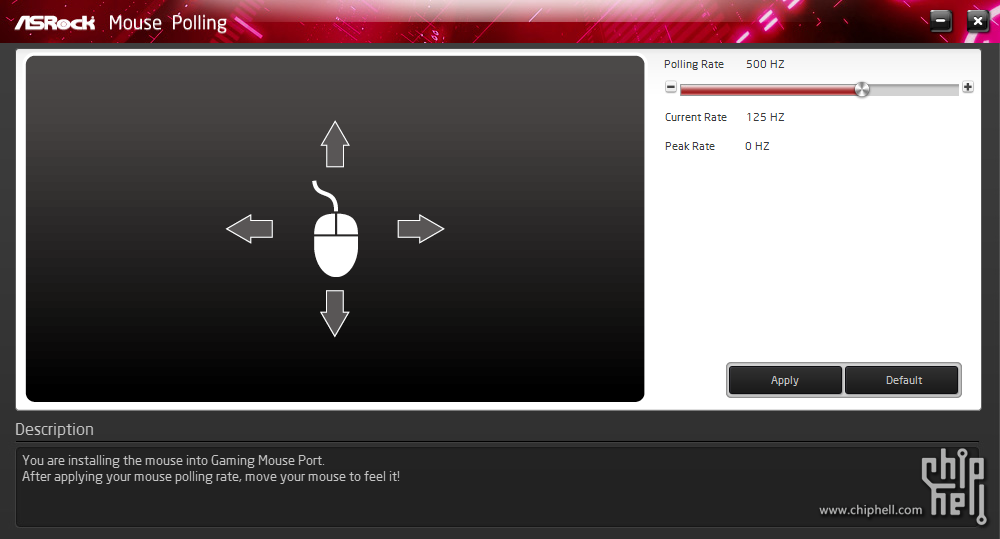
Task: Increase polling rate with the plus icon
Action: (x=967, y=87)
